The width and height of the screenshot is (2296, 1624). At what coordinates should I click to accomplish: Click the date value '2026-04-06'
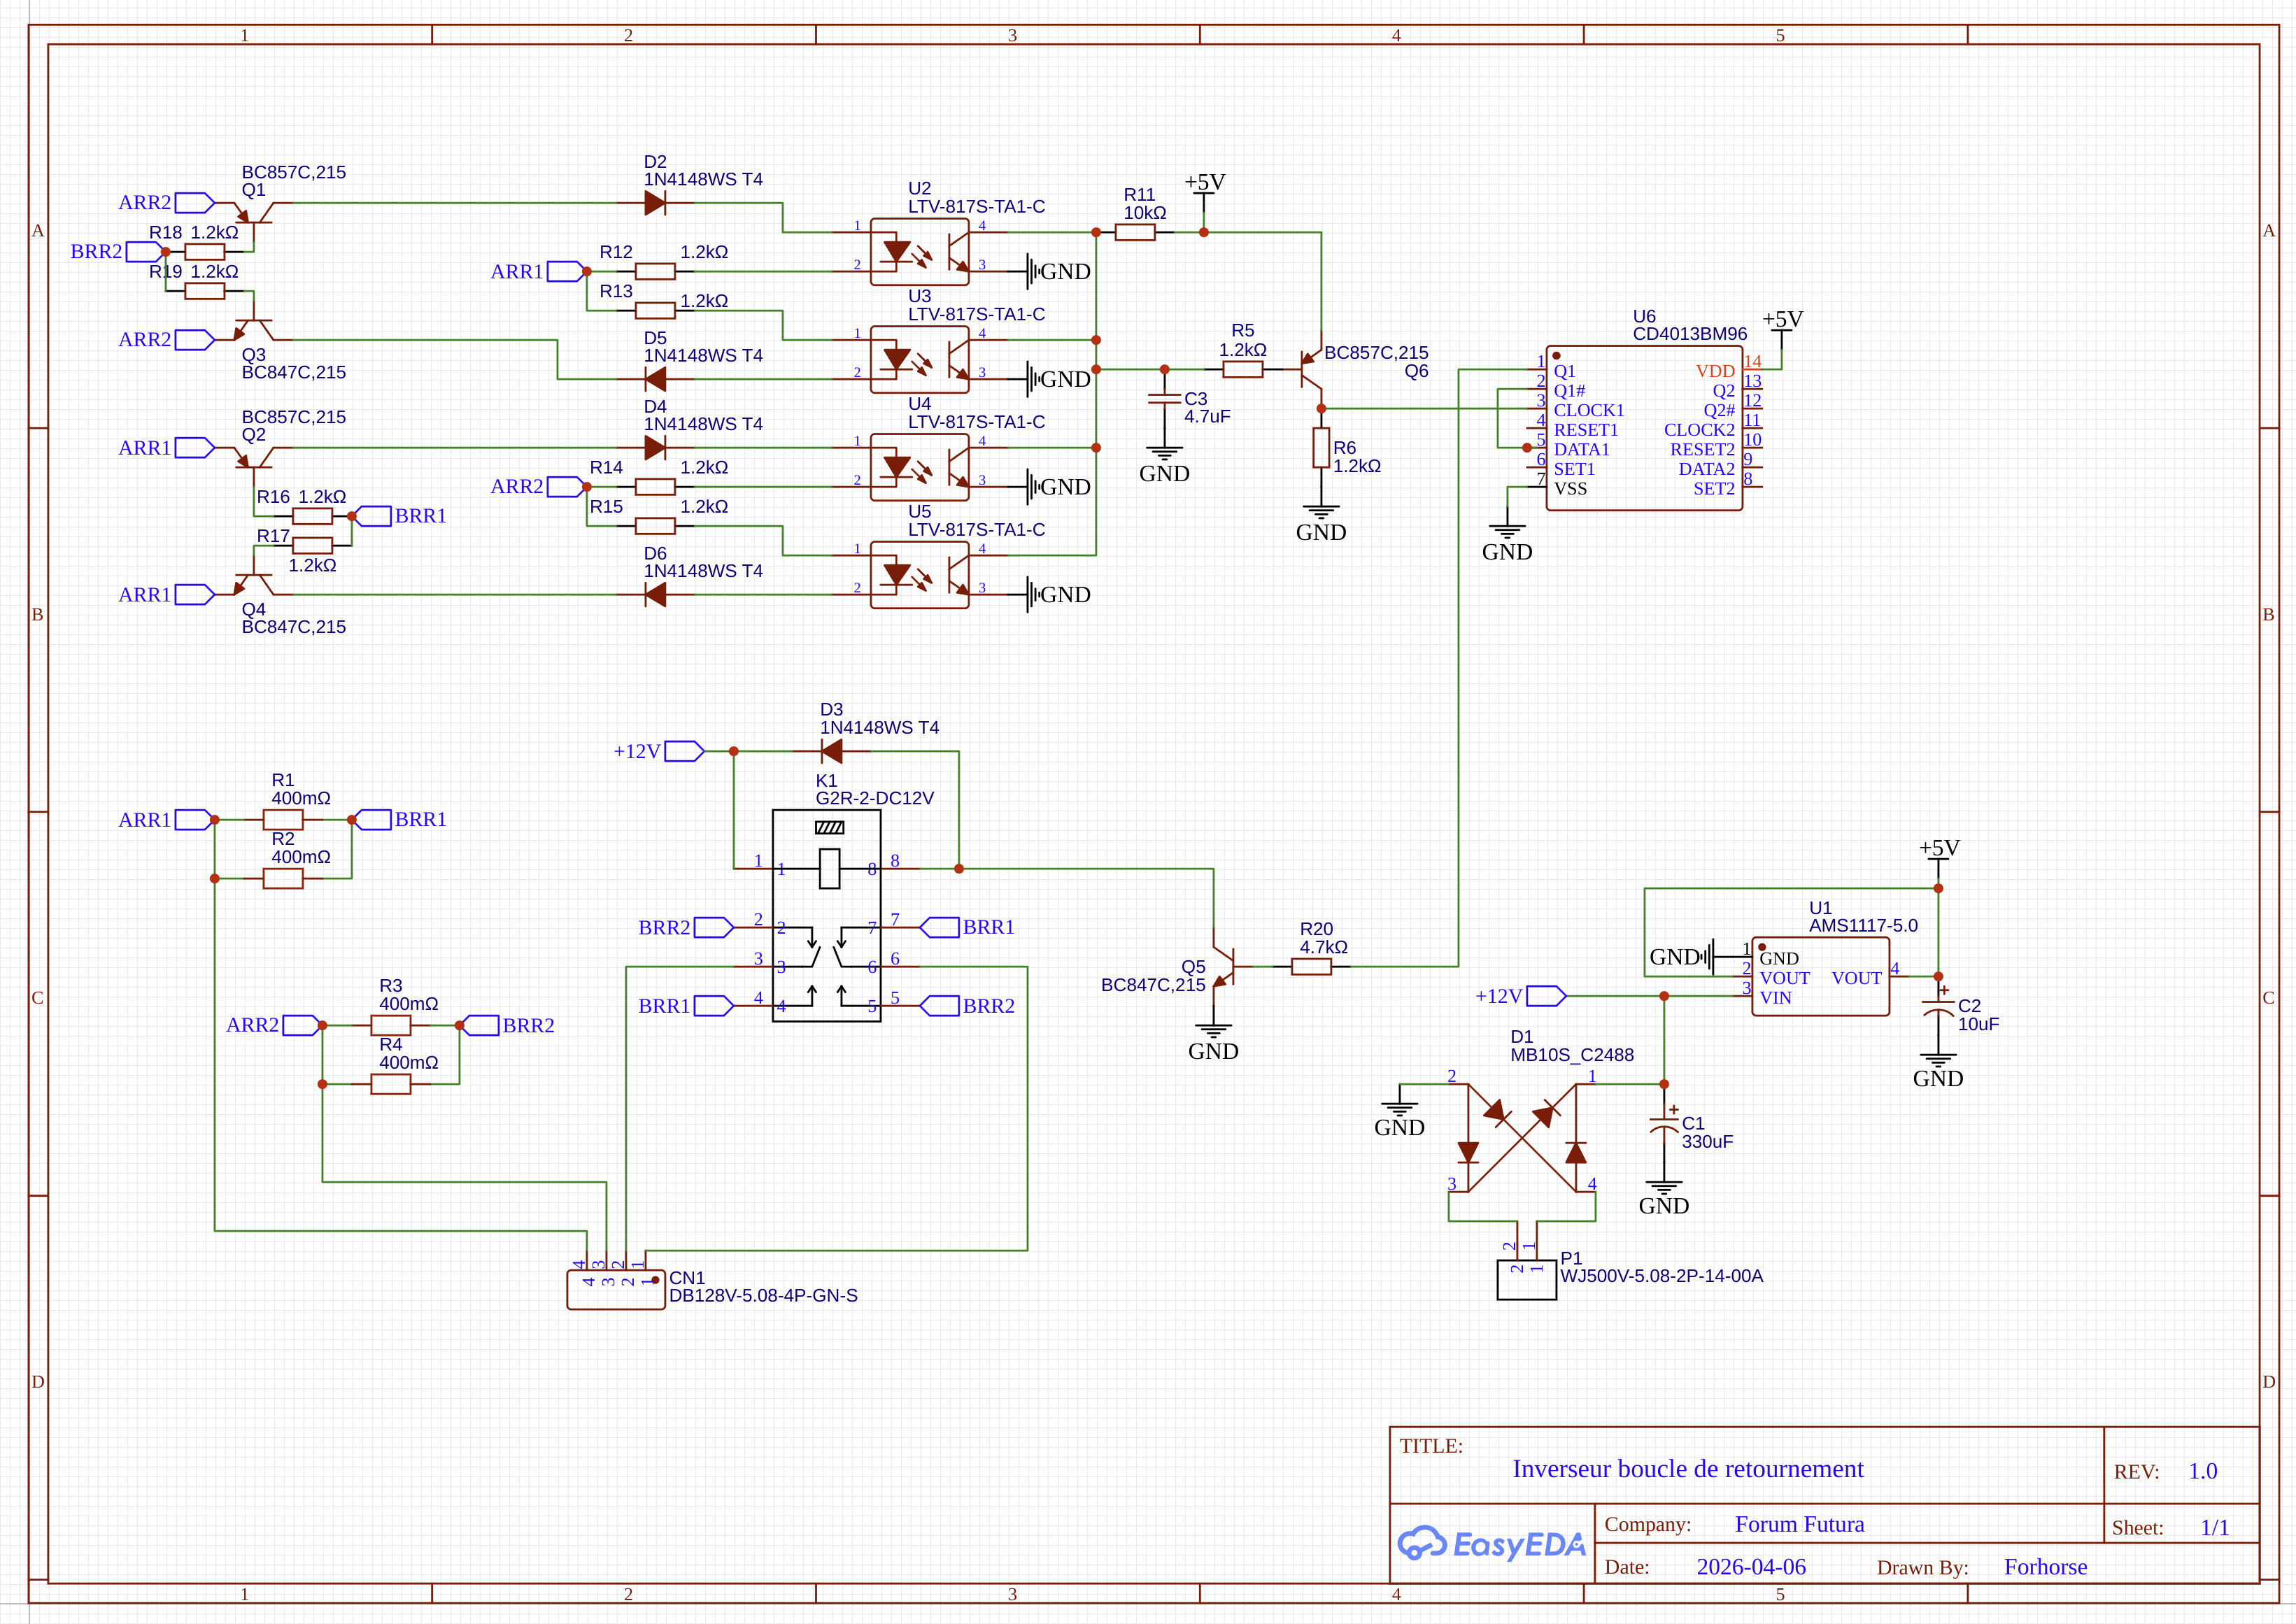pos(1751,1567)
